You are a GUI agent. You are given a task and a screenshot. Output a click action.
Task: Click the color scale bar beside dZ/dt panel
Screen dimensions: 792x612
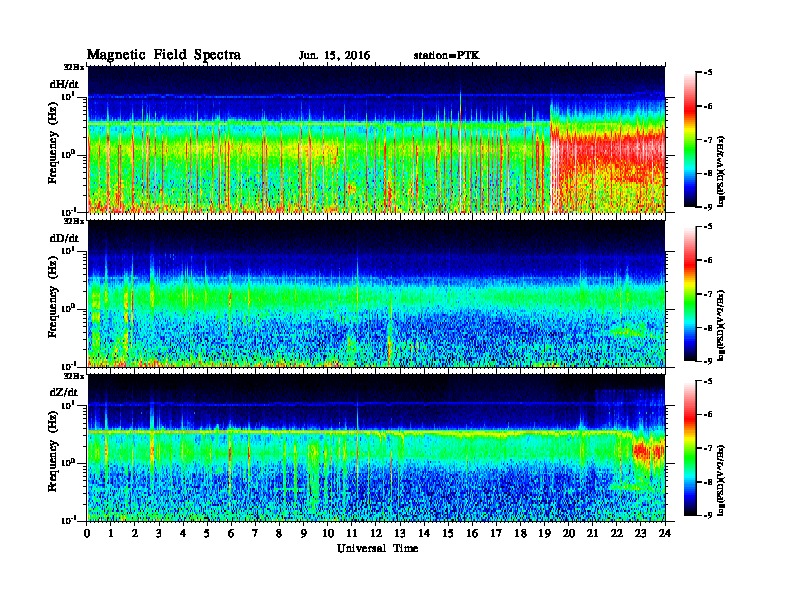[x=689, y=448]
